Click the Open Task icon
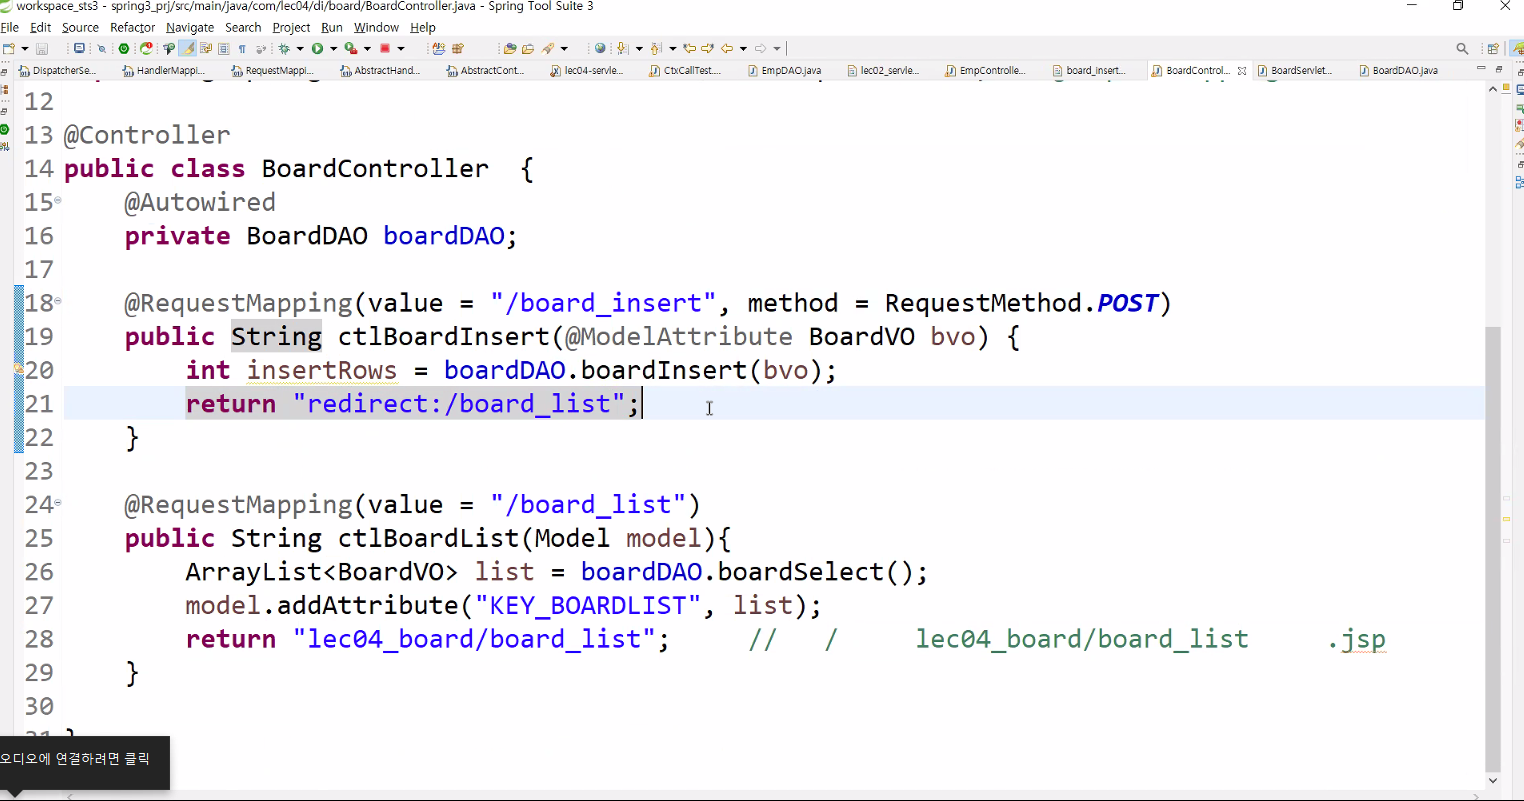 528,48
